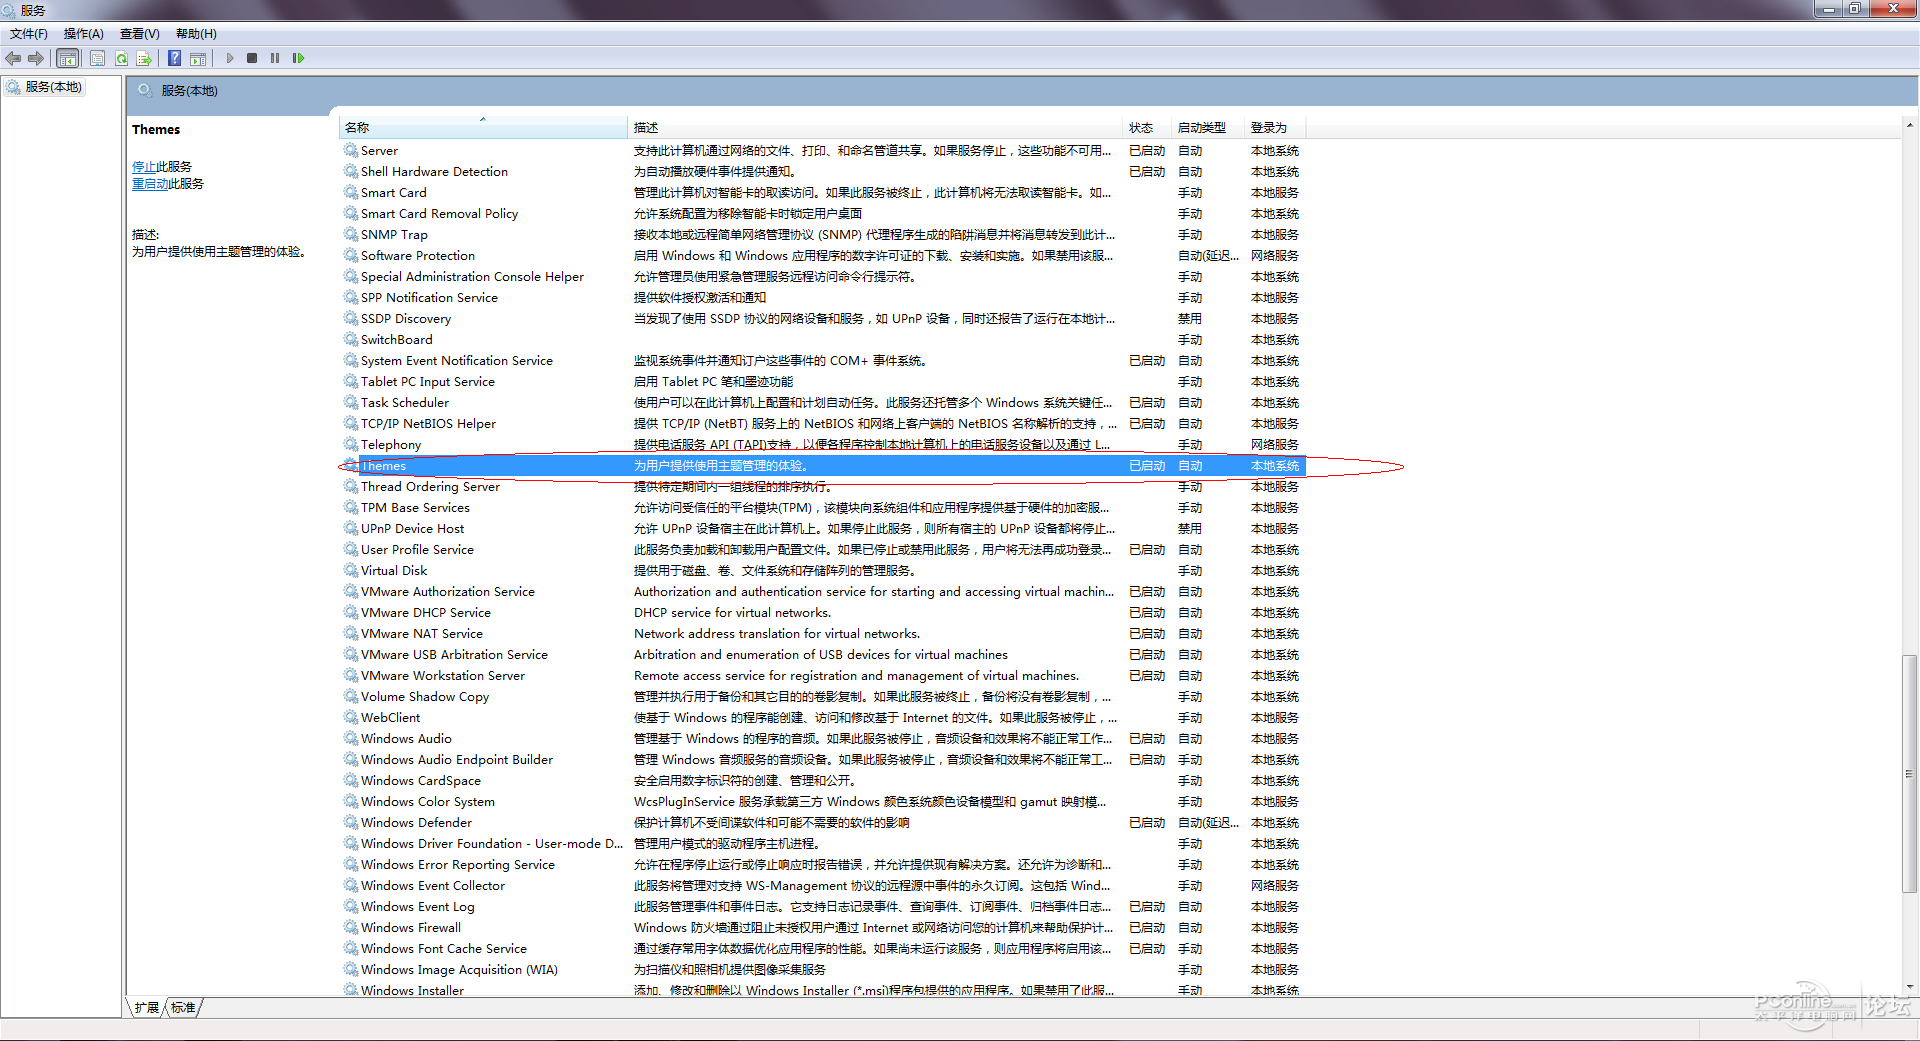Sort by the 描述 column header
1920x1041 pixels.
pyautogui.click(x=876, y=127)
